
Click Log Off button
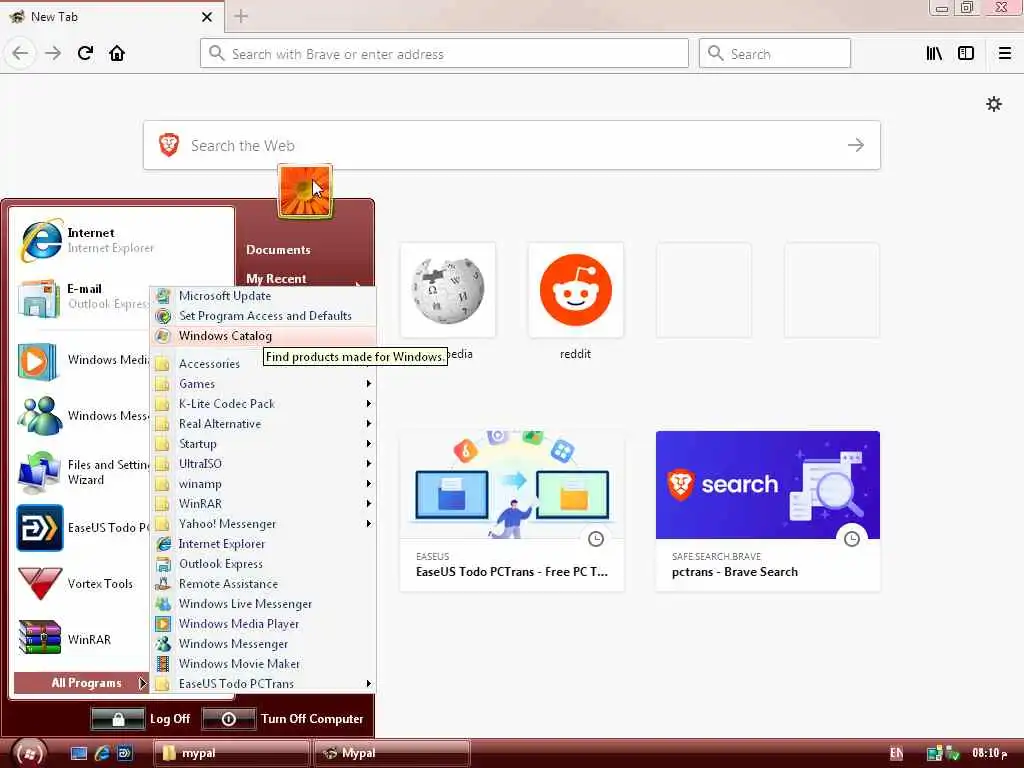click(141, 719)
